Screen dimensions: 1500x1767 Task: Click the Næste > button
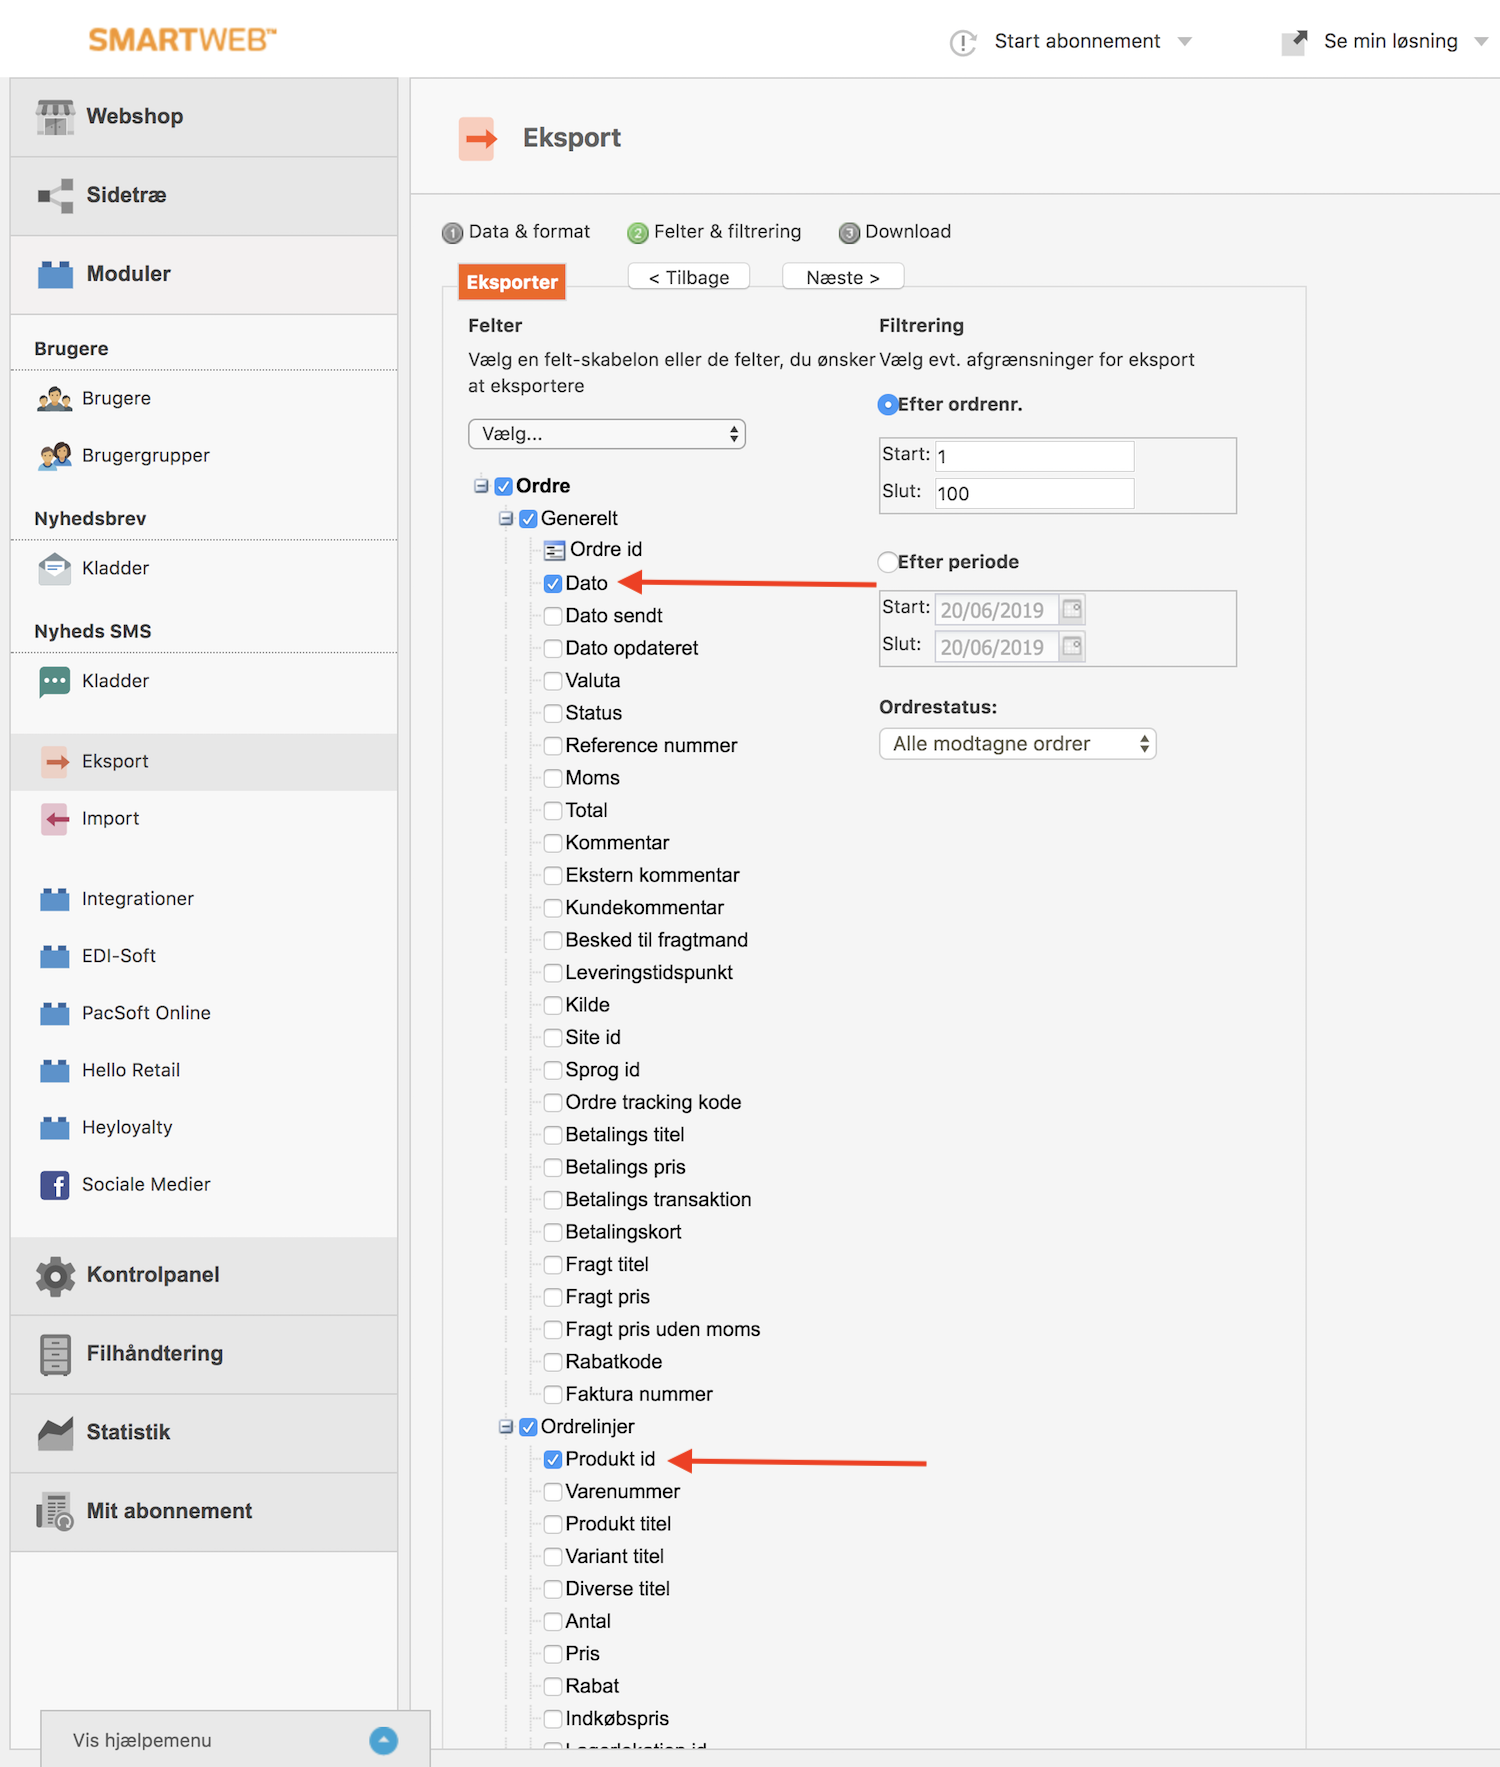click(842, 277)
